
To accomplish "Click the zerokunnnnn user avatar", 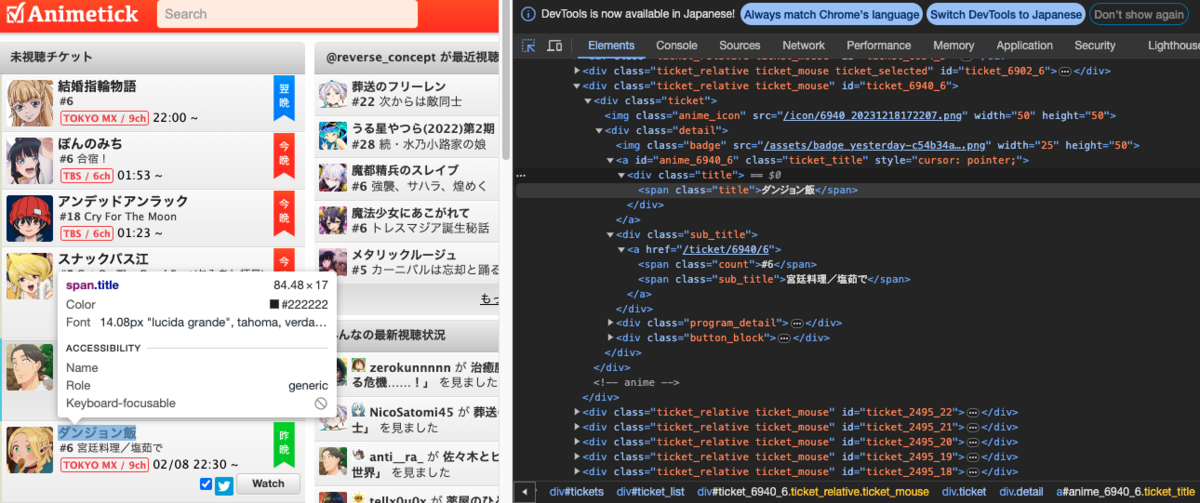I will (x=360, y=367).
